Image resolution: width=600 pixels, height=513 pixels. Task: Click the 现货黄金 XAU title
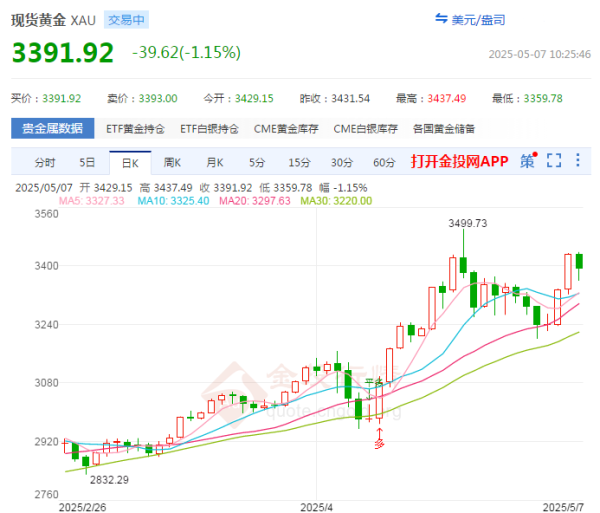[53, 20]
